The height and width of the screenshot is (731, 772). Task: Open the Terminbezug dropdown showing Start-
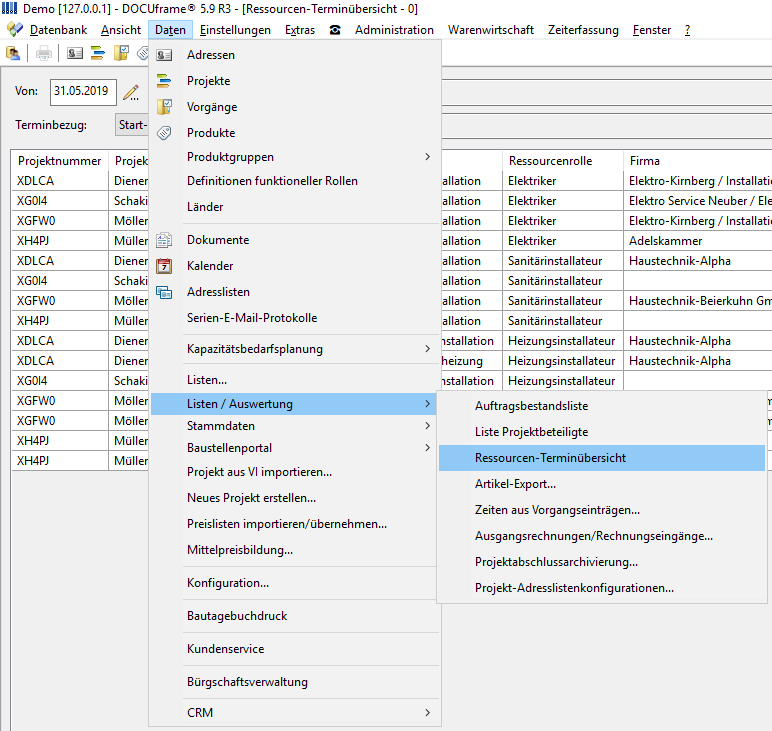pos(132,125)
